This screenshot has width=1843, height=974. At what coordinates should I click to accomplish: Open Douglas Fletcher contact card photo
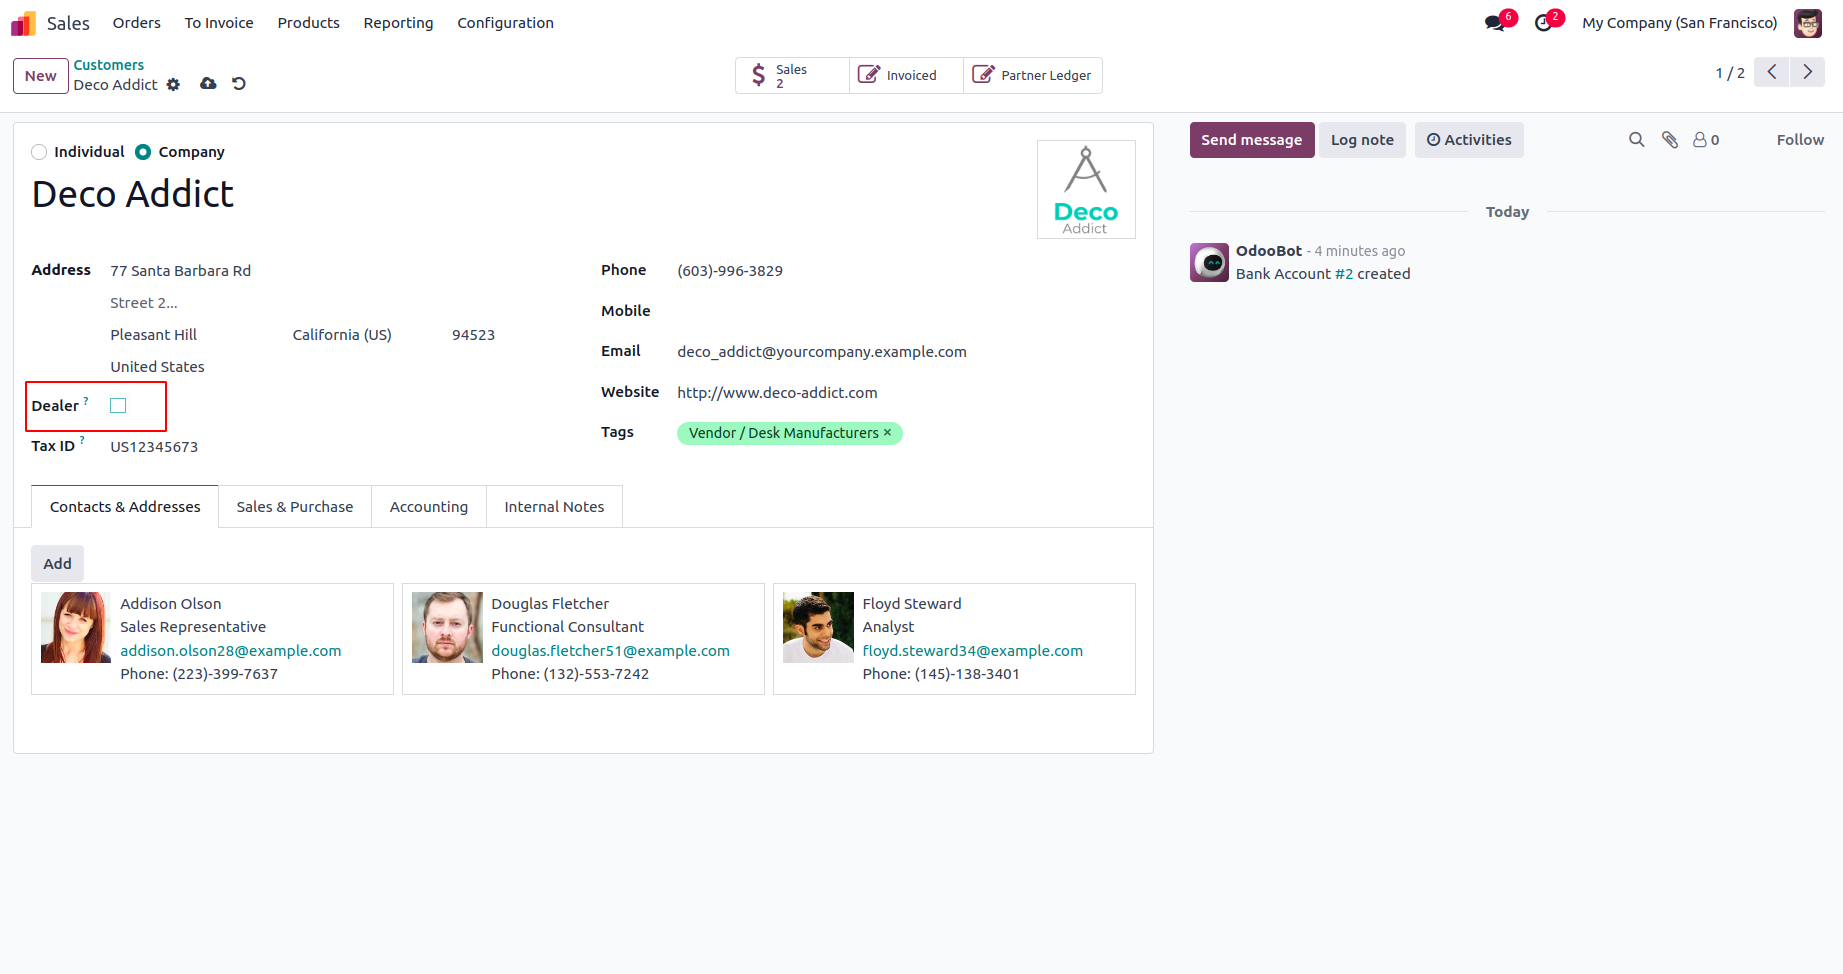(x=447, y=628)
